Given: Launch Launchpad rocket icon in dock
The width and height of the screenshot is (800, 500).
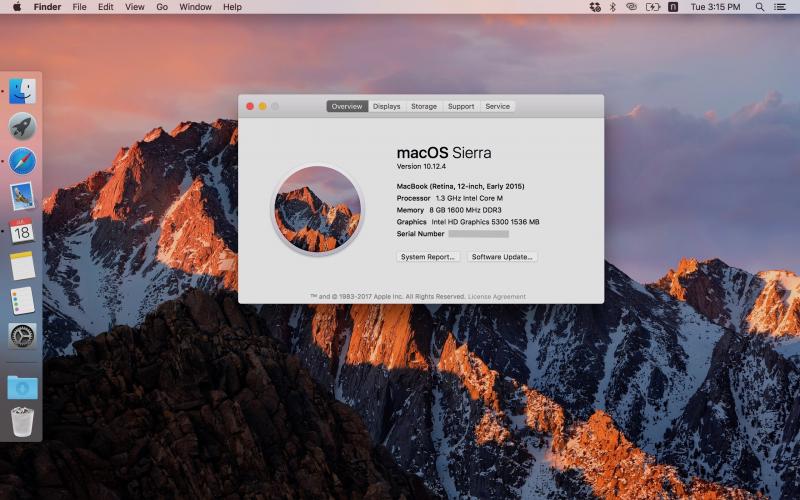Looking at the screenshot, I should (22, 127).
